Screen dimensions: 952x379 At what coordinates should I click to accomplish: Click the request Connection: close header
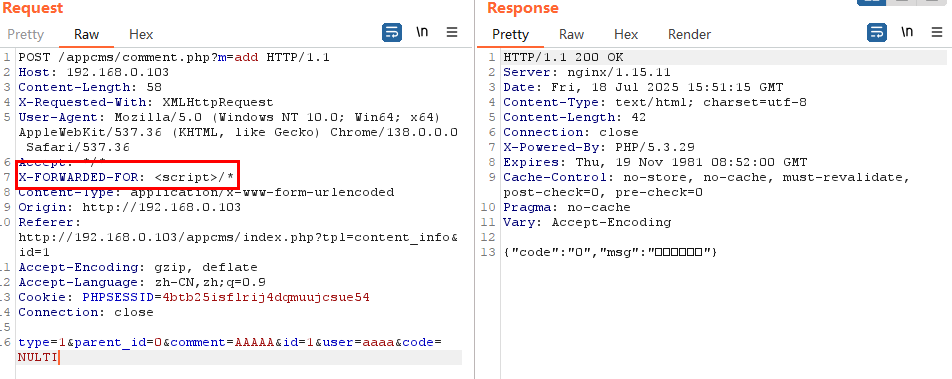tap(86, 312)
